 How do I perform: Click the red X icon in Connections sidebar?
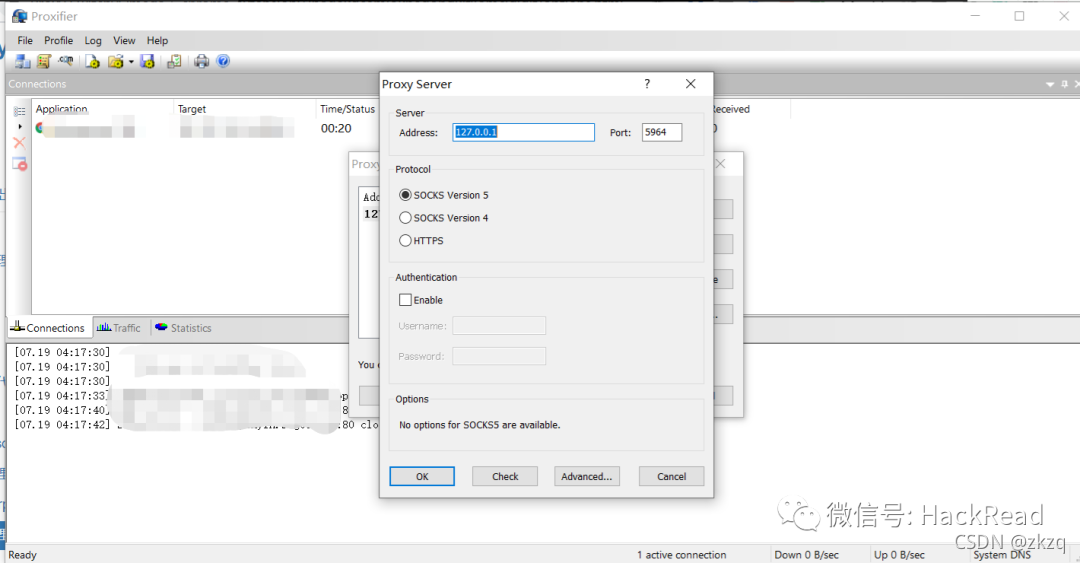pos(19,143)
